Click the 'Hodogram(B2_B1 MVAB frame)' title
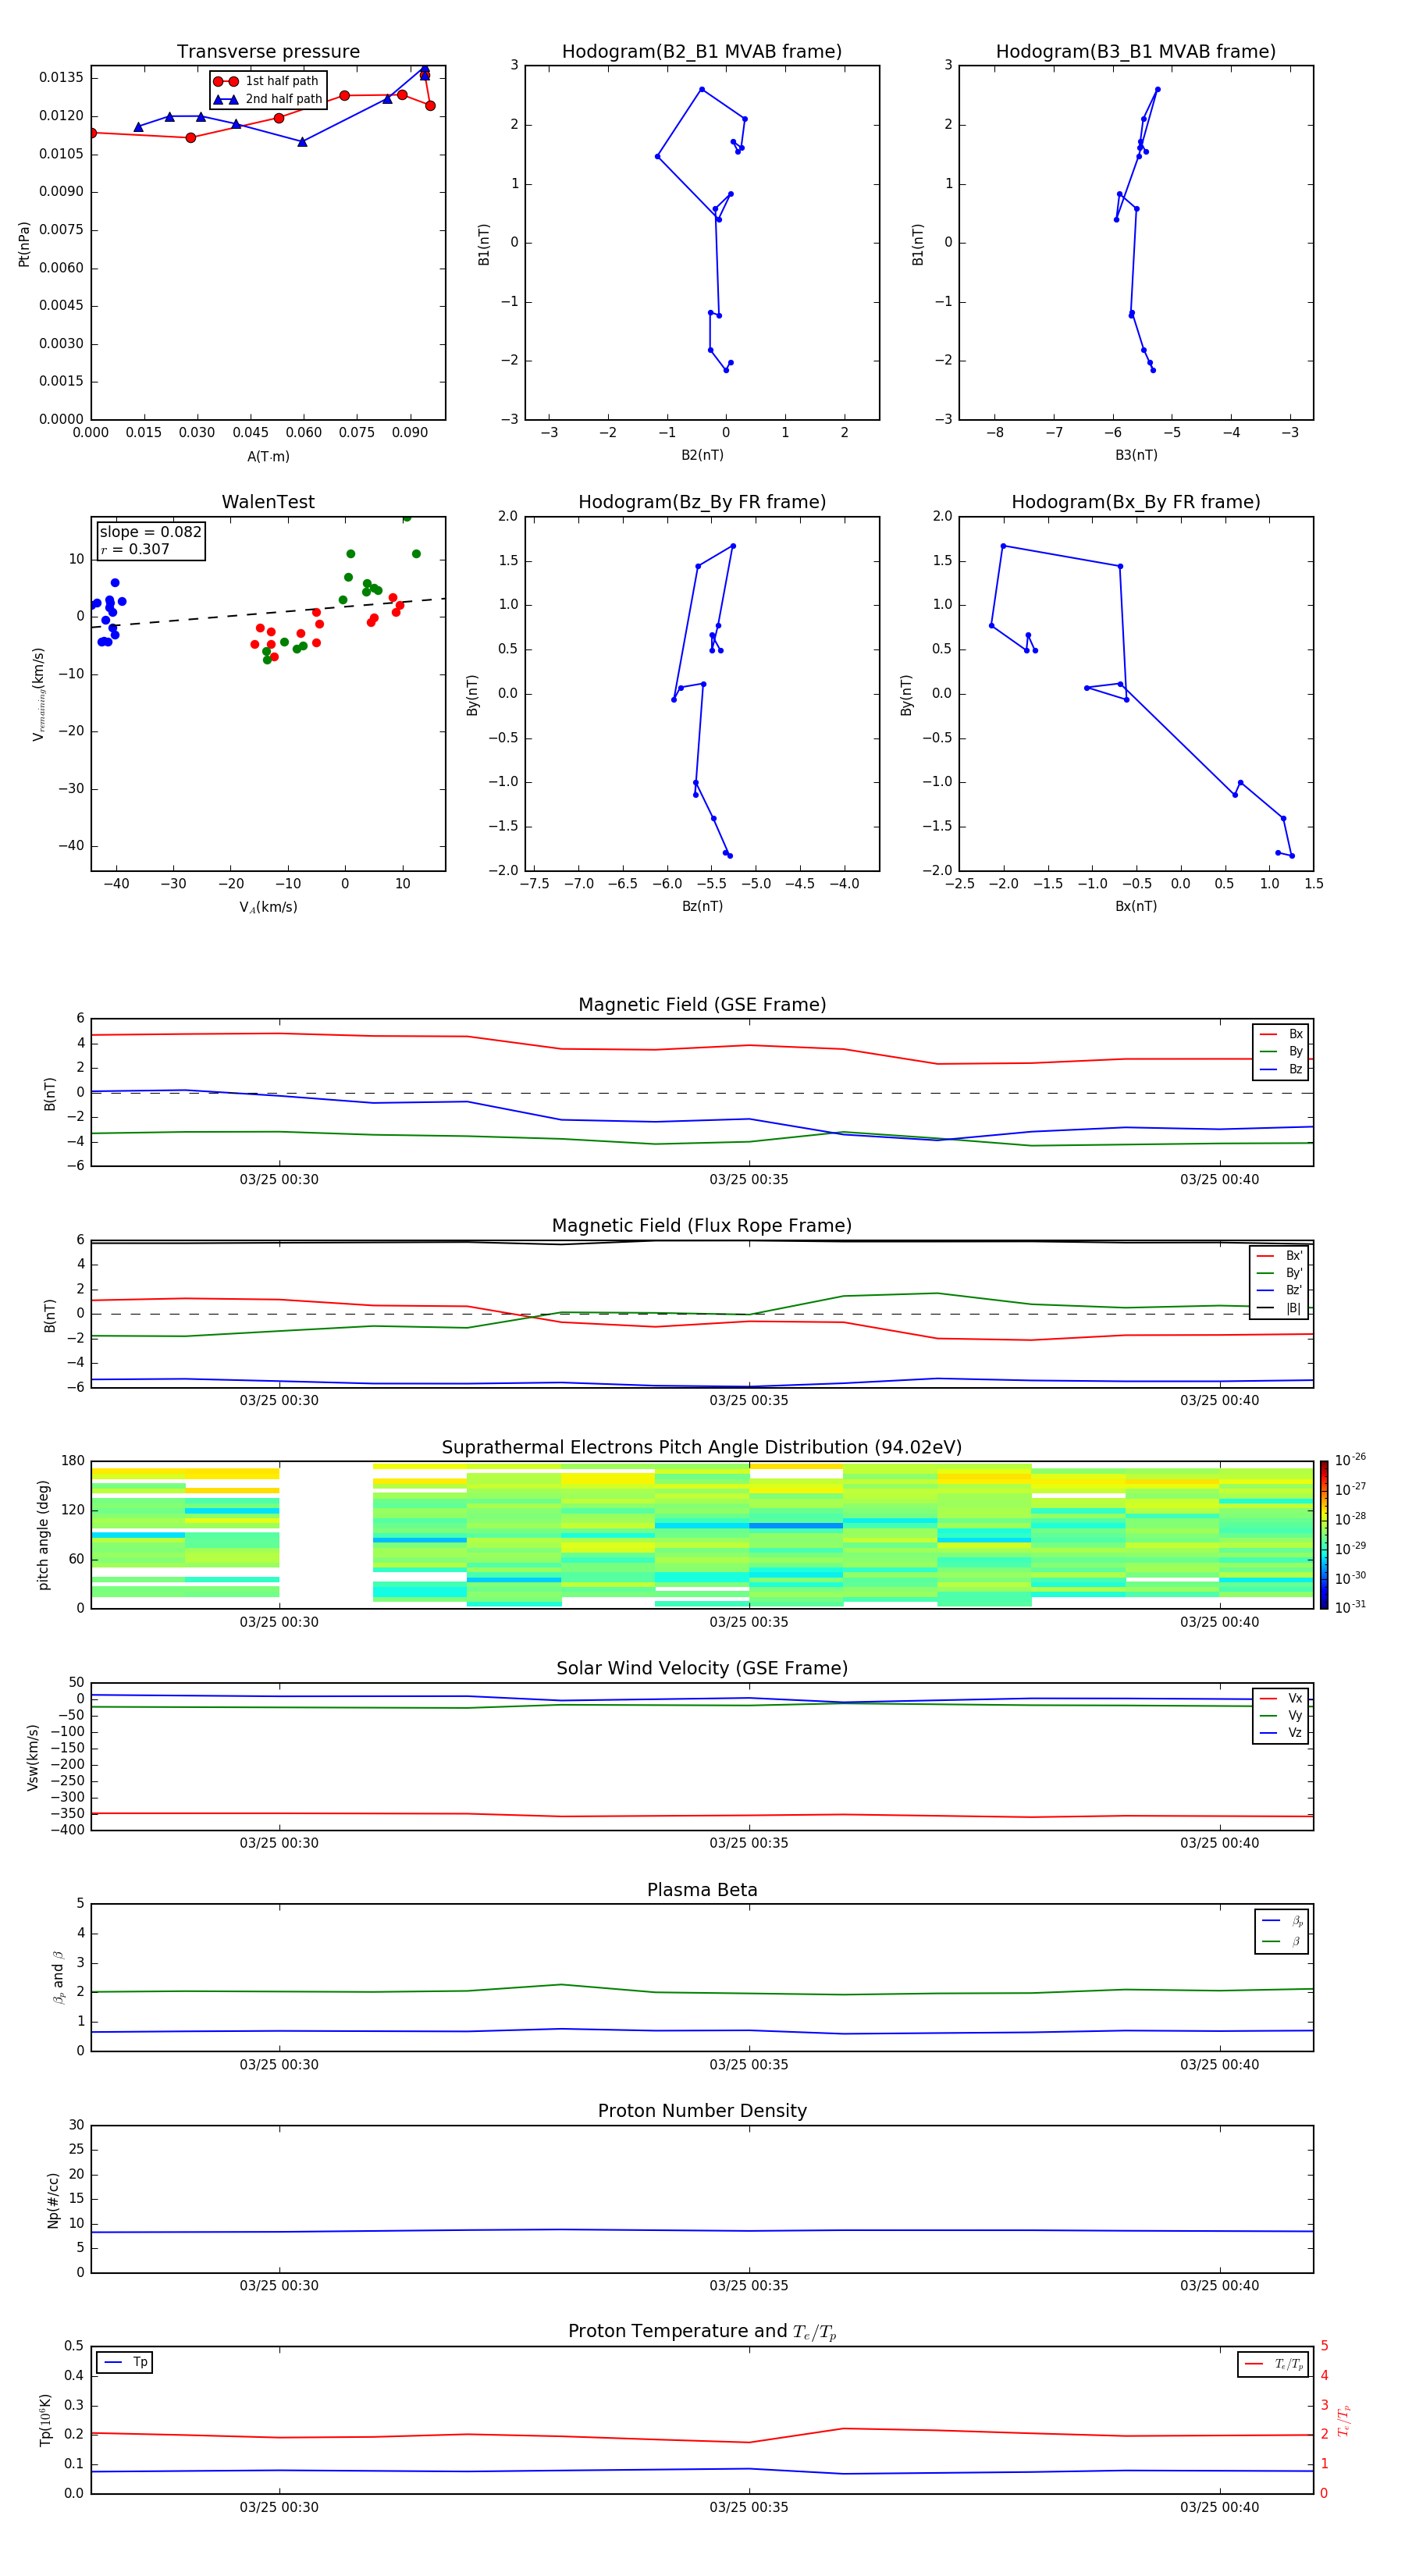Image resolution: width=1405 pixels, height=2576 pixels. (x=702, y=51)
